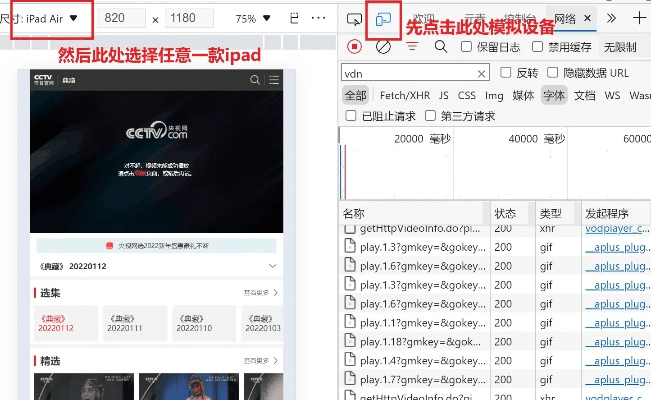Filter requests by 媒体 type
651x400 pixels.
(523, 96)
